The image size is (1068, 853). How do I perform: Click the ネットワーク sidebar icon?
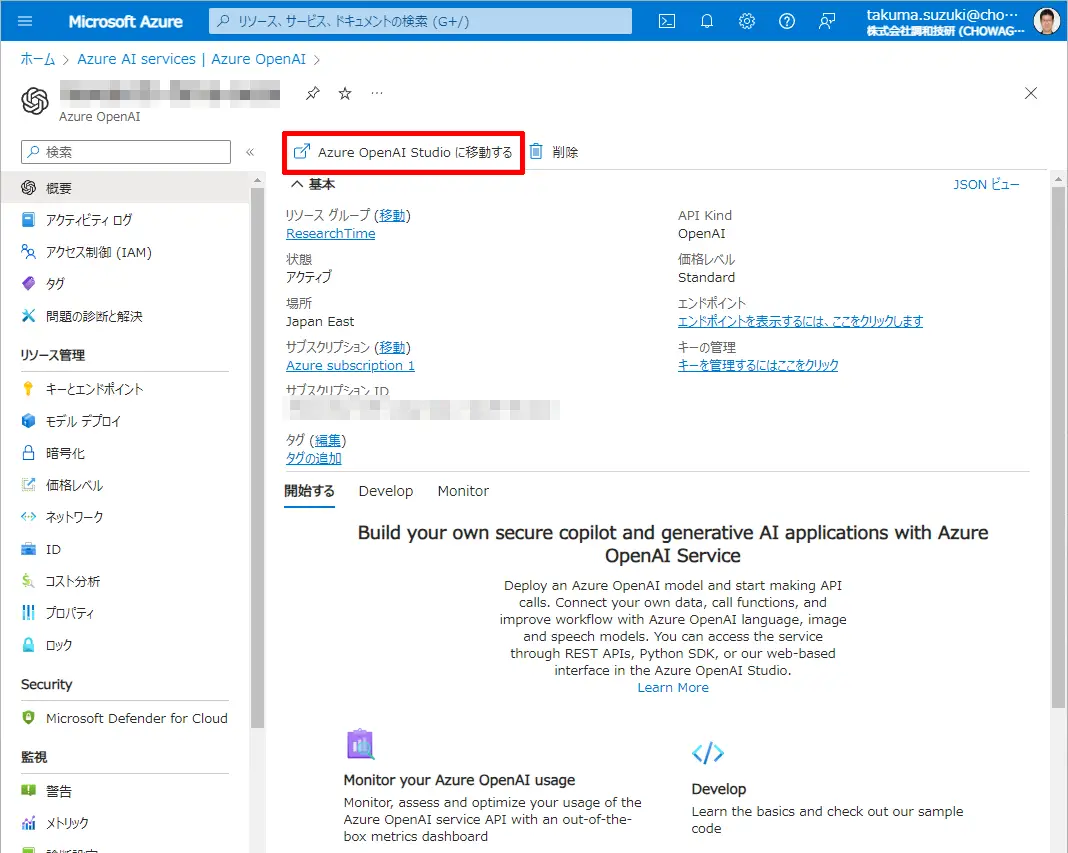28,517
